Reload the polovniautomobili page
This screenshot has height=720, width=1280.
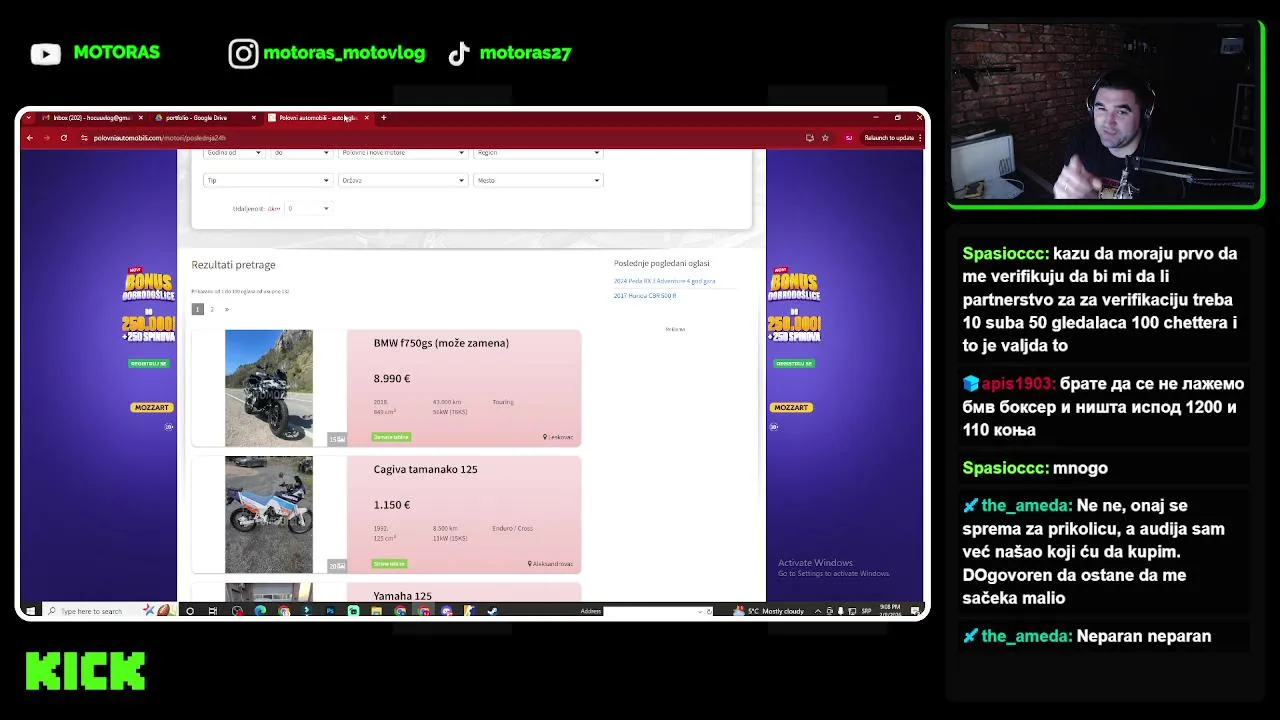63,138
